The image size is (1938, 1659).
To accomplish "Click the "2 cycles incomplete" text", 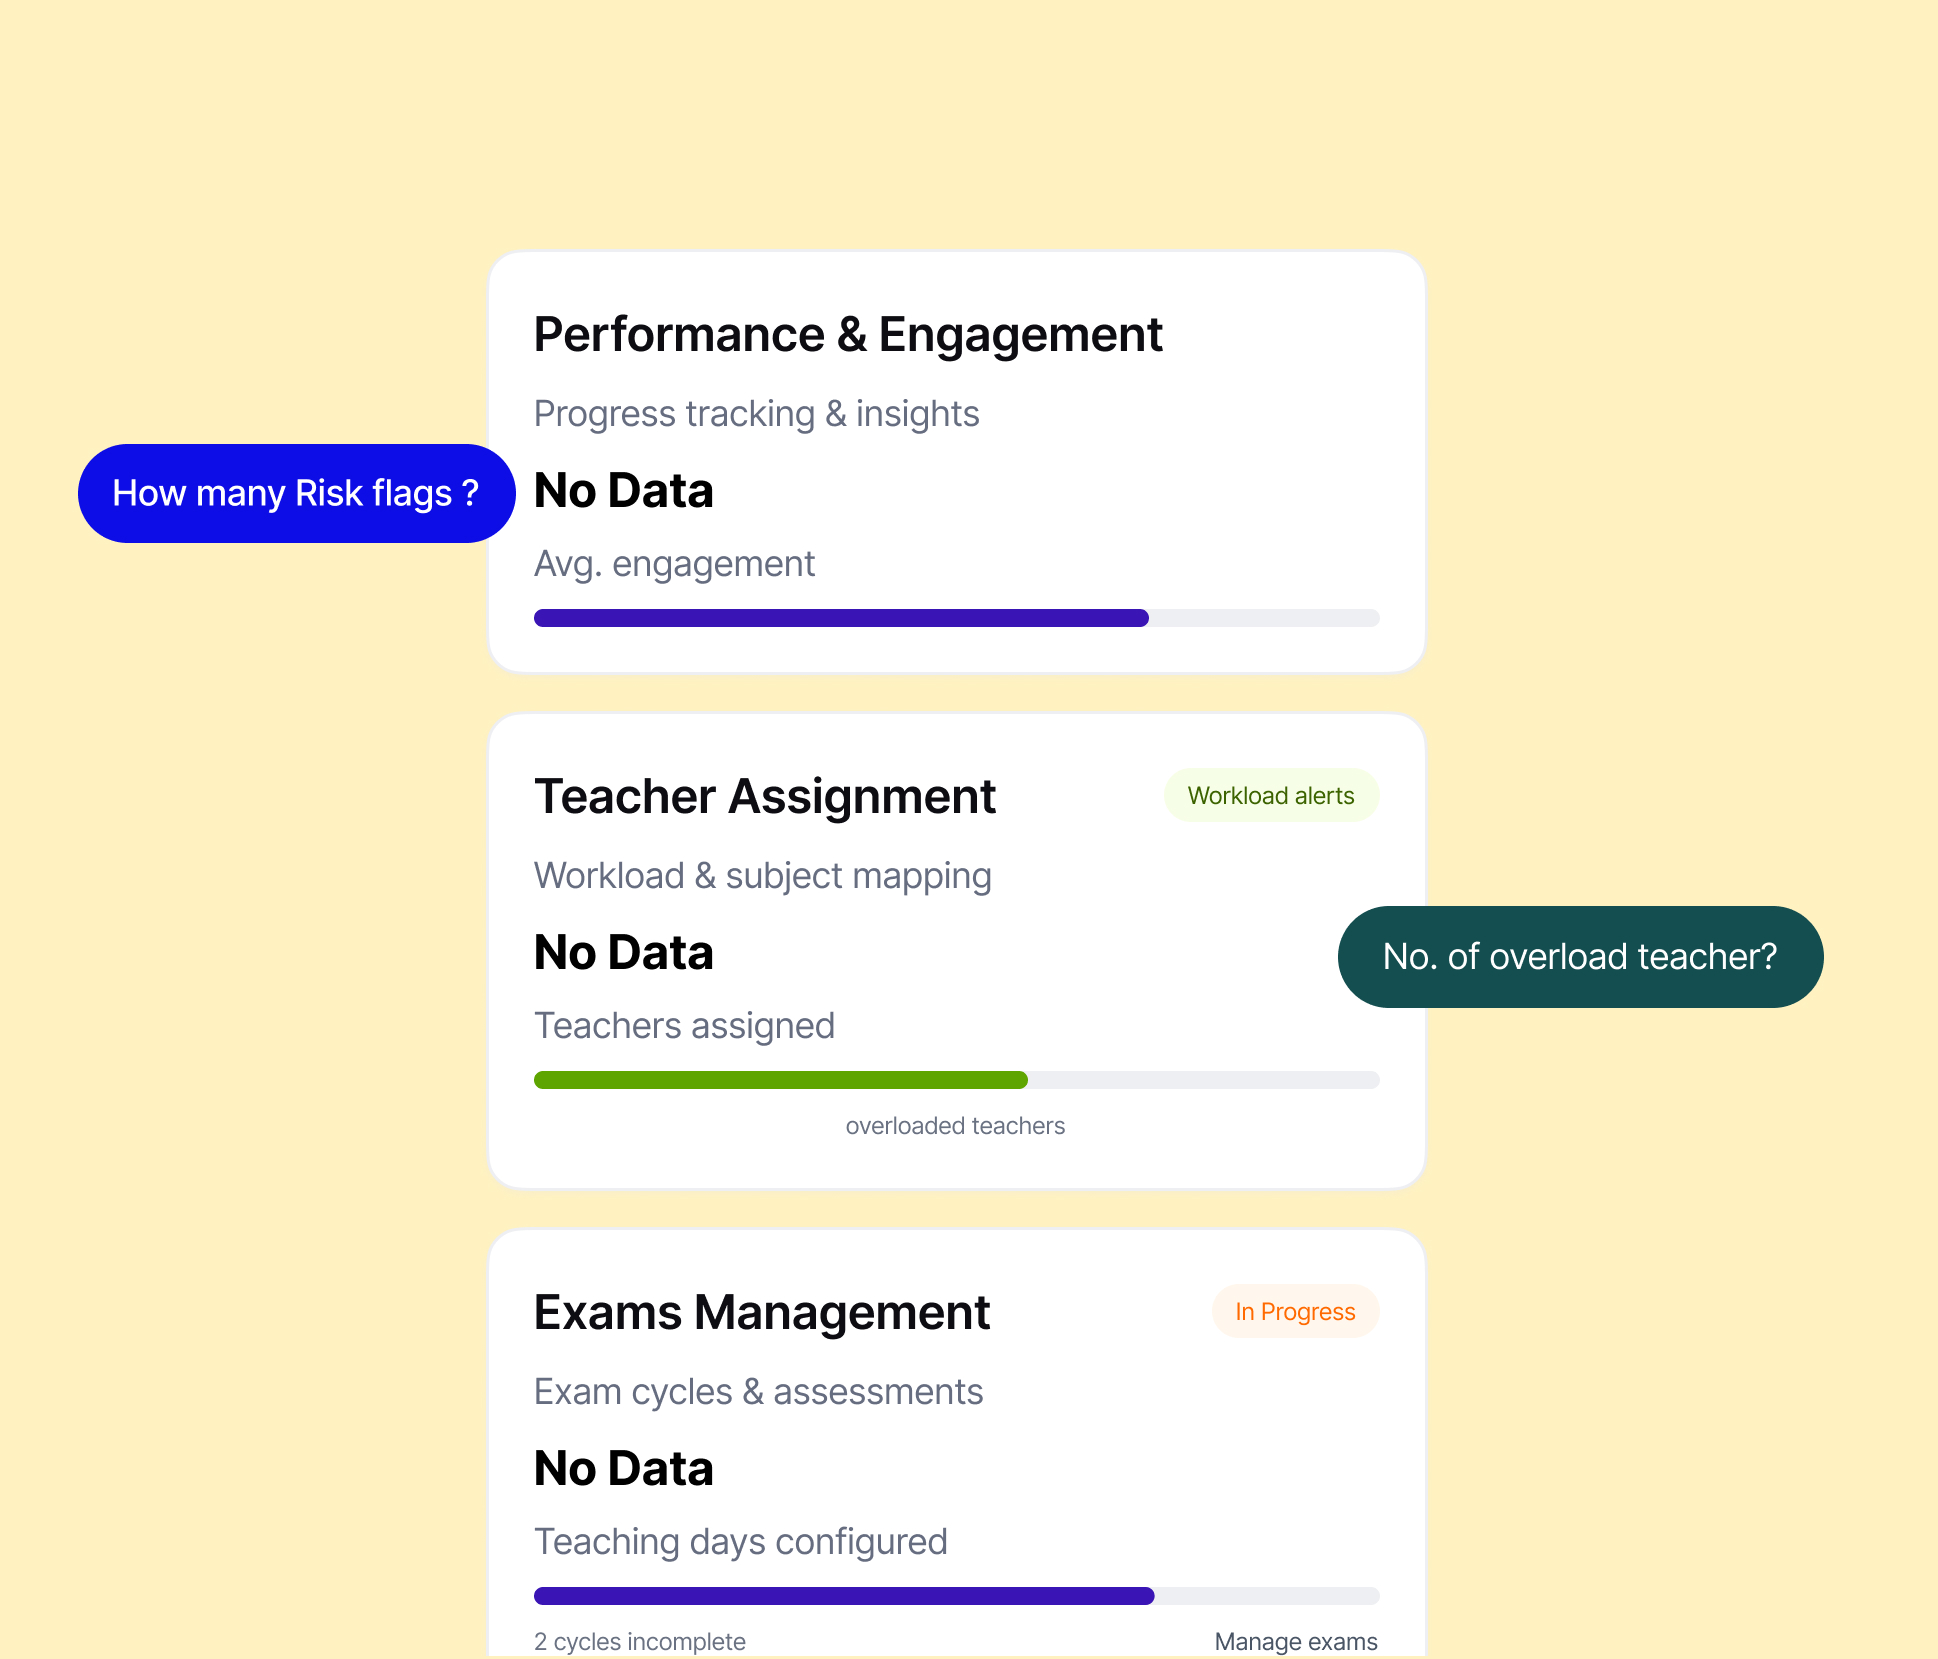I will click(x=640, y=1641).
